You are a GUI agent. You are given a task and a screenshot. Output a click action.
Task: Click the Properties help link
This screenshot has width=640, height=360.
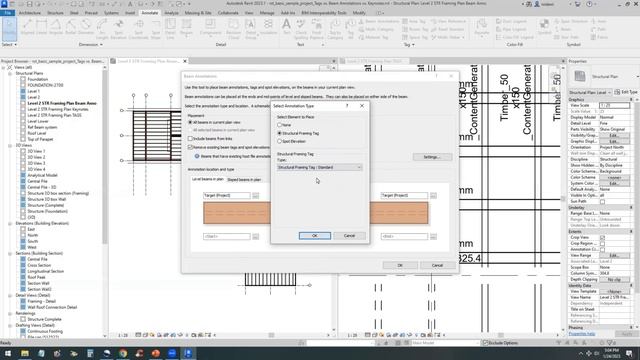pos(582,334)
